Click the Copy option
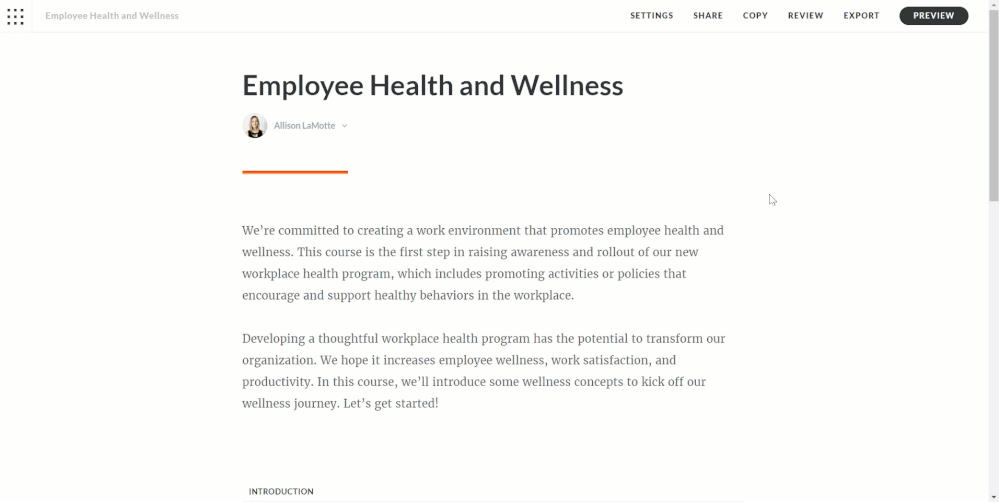 pos(755,16)
